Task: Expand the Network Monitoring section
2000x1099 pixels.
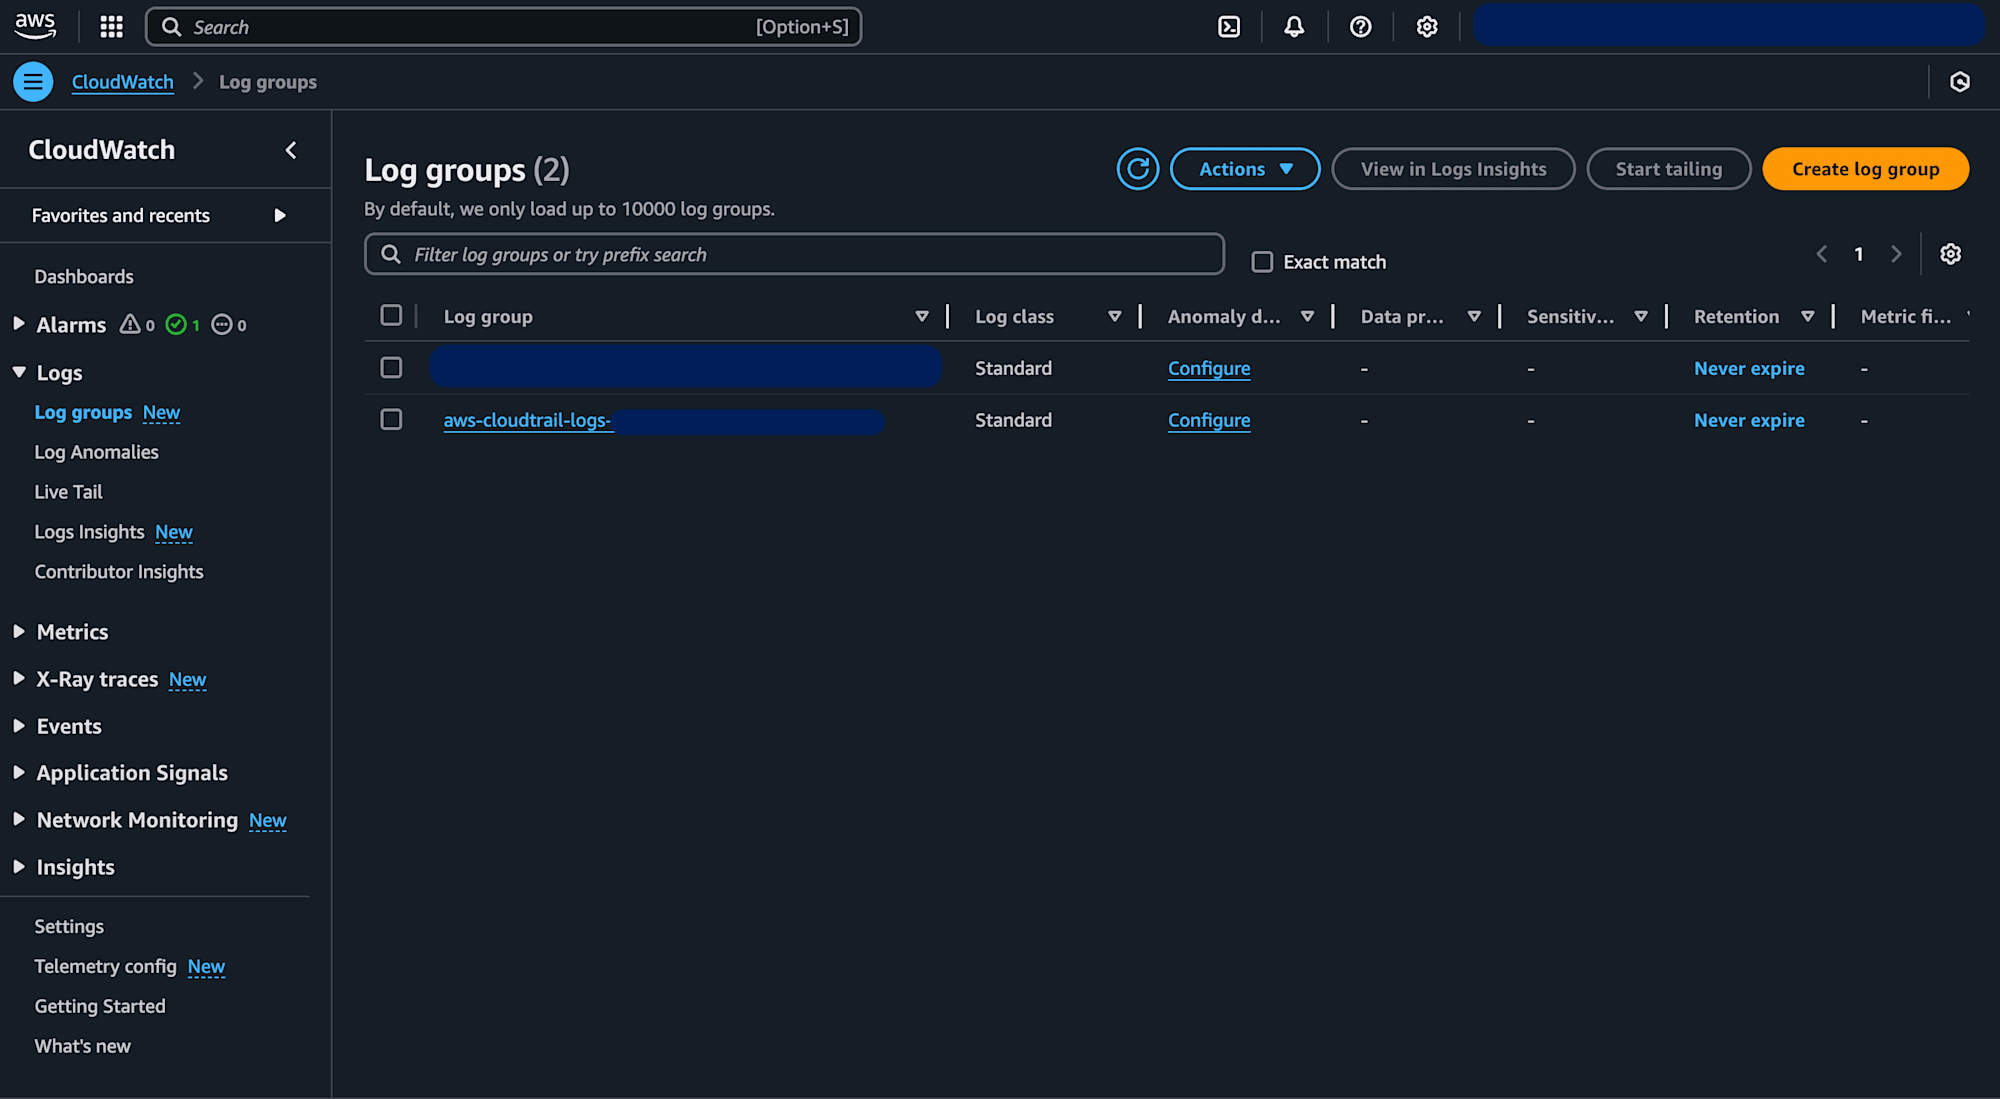Action: tap(19, 819)
